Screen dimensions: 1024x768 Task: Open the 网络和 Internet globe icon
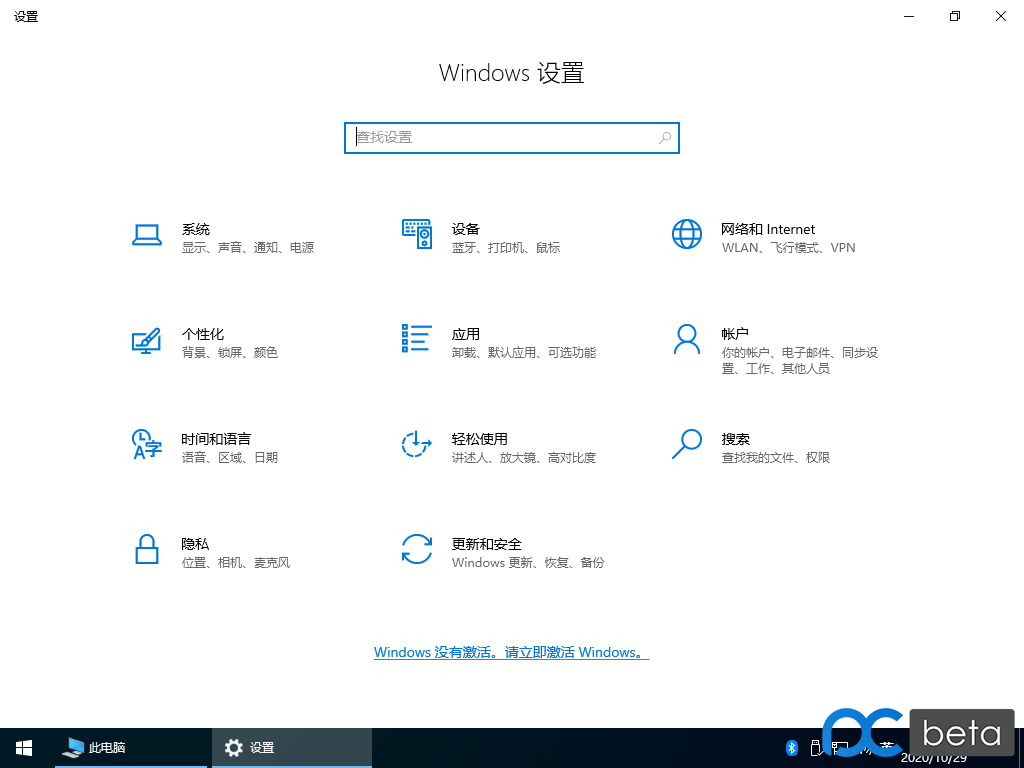click(x=686, y=234)
